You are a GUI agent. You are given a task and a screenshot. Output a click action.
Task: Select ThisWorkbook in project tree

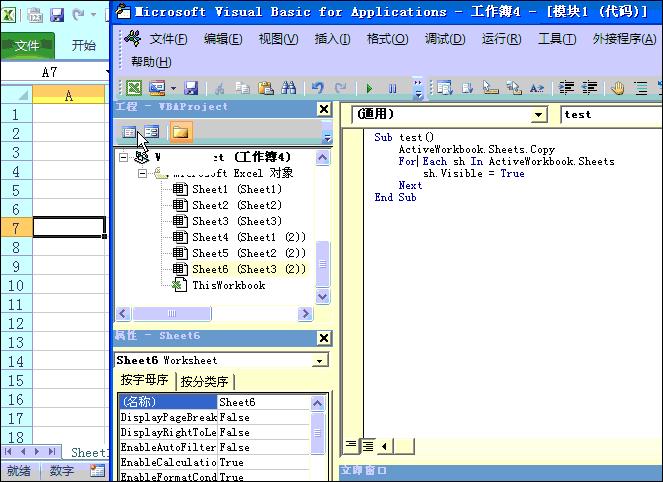point(229,285)
